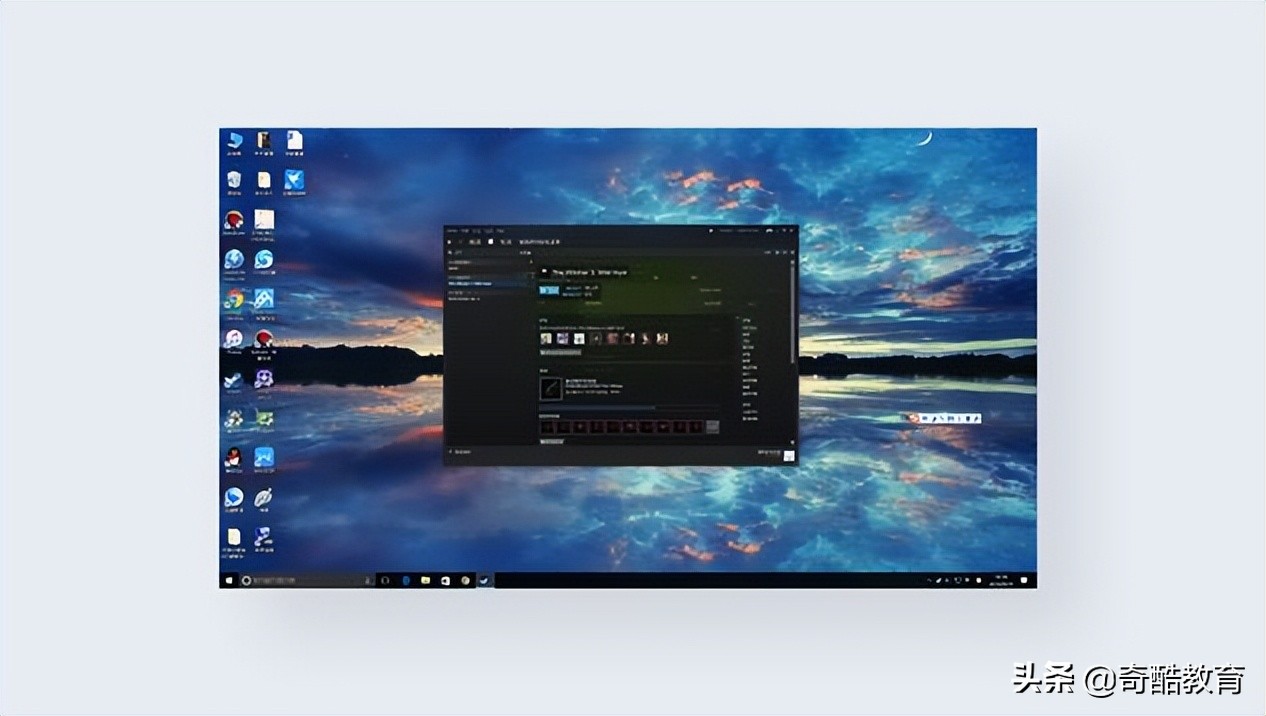
Task: Click the Steam icon in the taskbar
Action: tap(486, 580)
